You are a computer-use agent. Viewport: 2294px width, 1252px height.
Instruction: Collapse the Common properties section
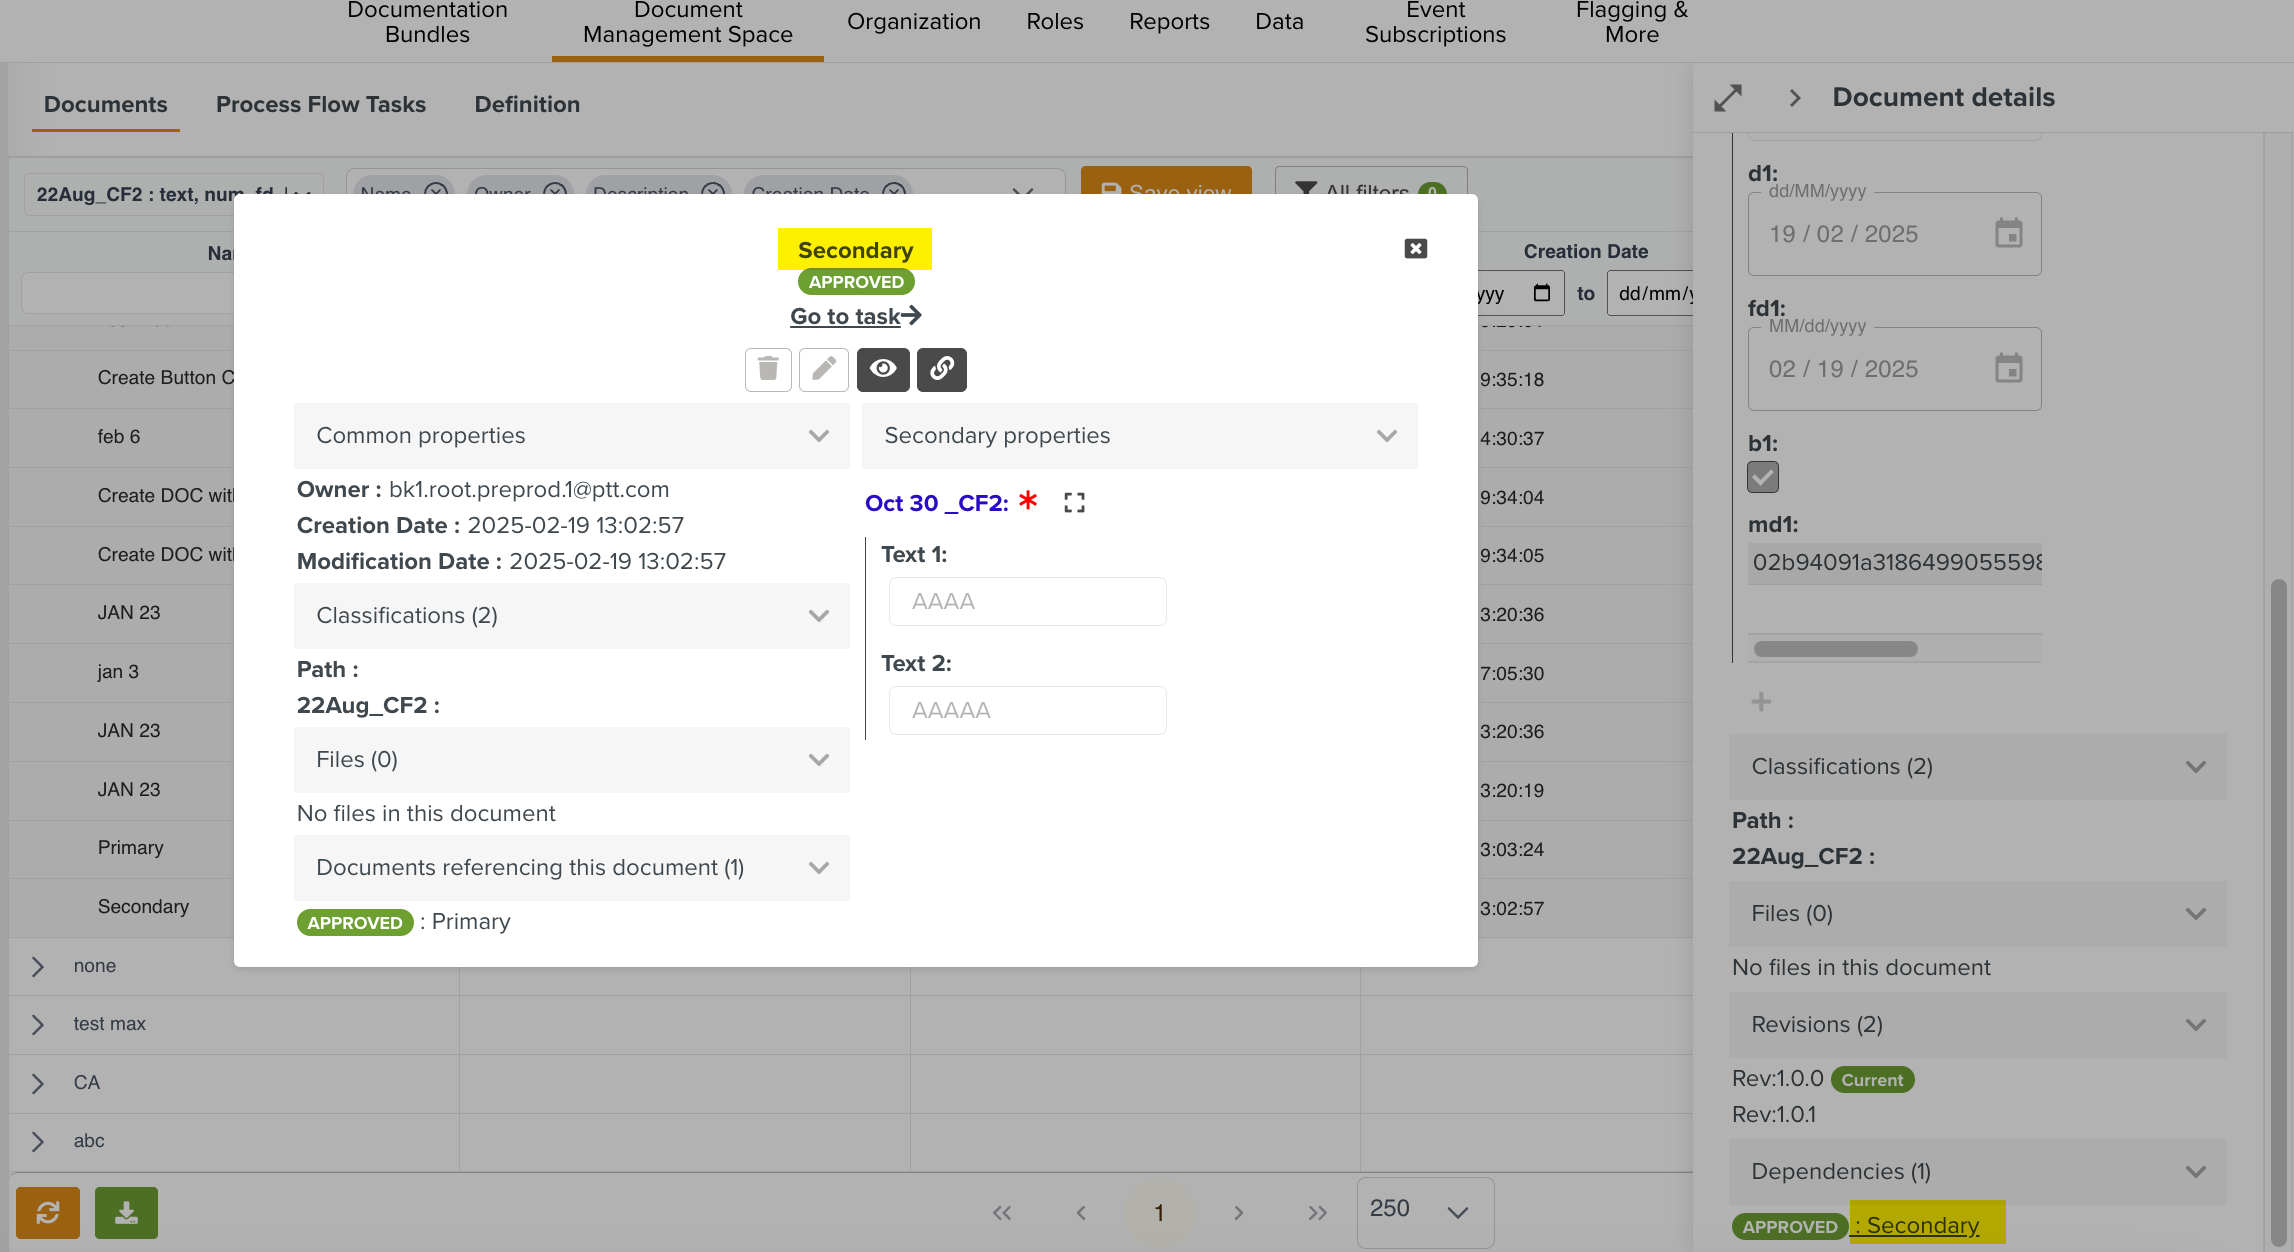(818, 436)
